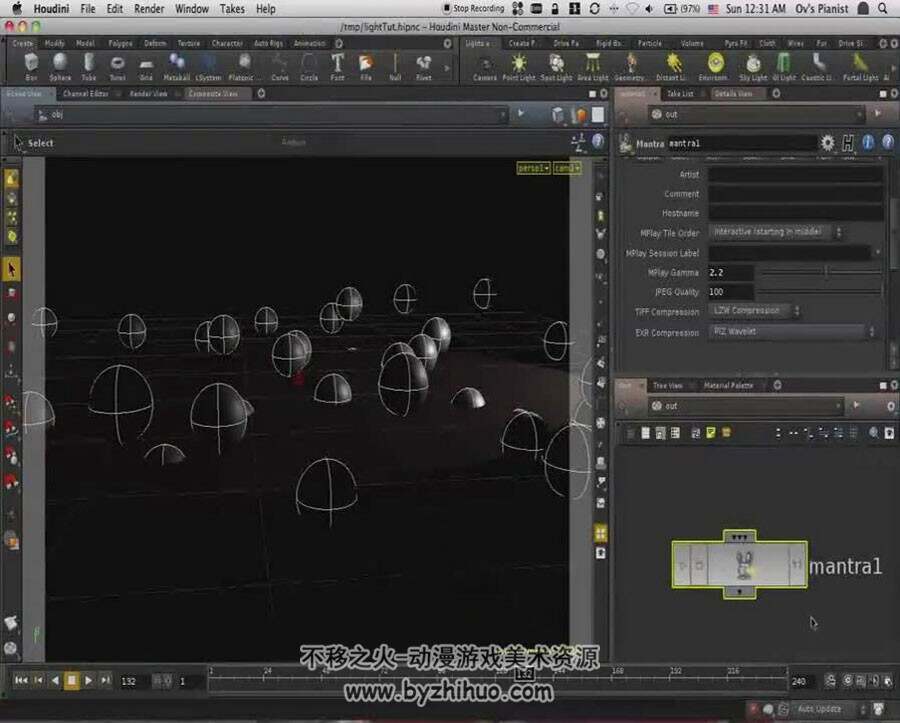Add a Spot Light

coord(556,68)
